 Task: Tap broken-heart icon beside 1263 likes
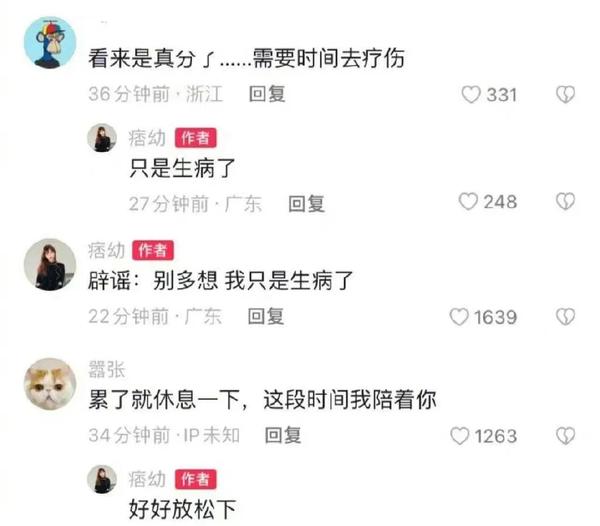(x=566, y=436)
